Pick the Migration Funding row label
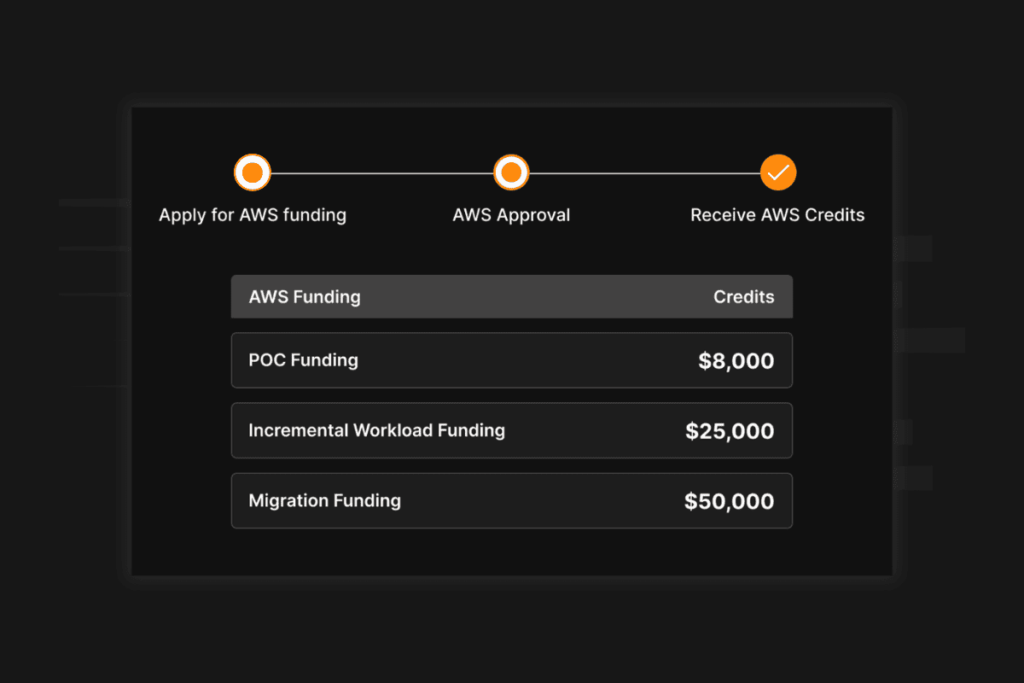 (x=324, y=501)
